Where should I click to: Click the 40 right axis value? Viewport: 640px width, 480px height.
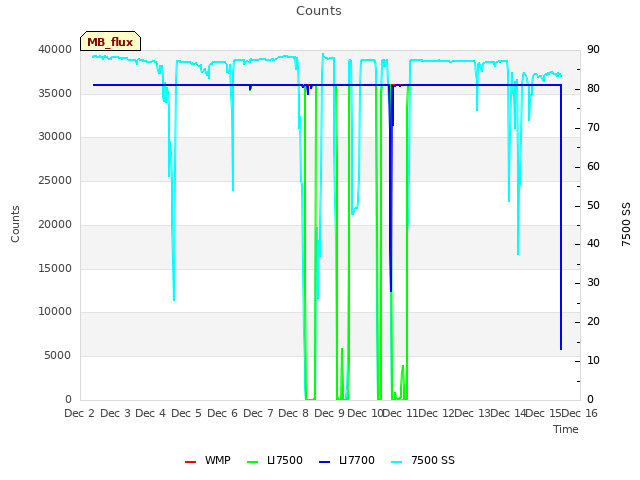click(593, 244)
